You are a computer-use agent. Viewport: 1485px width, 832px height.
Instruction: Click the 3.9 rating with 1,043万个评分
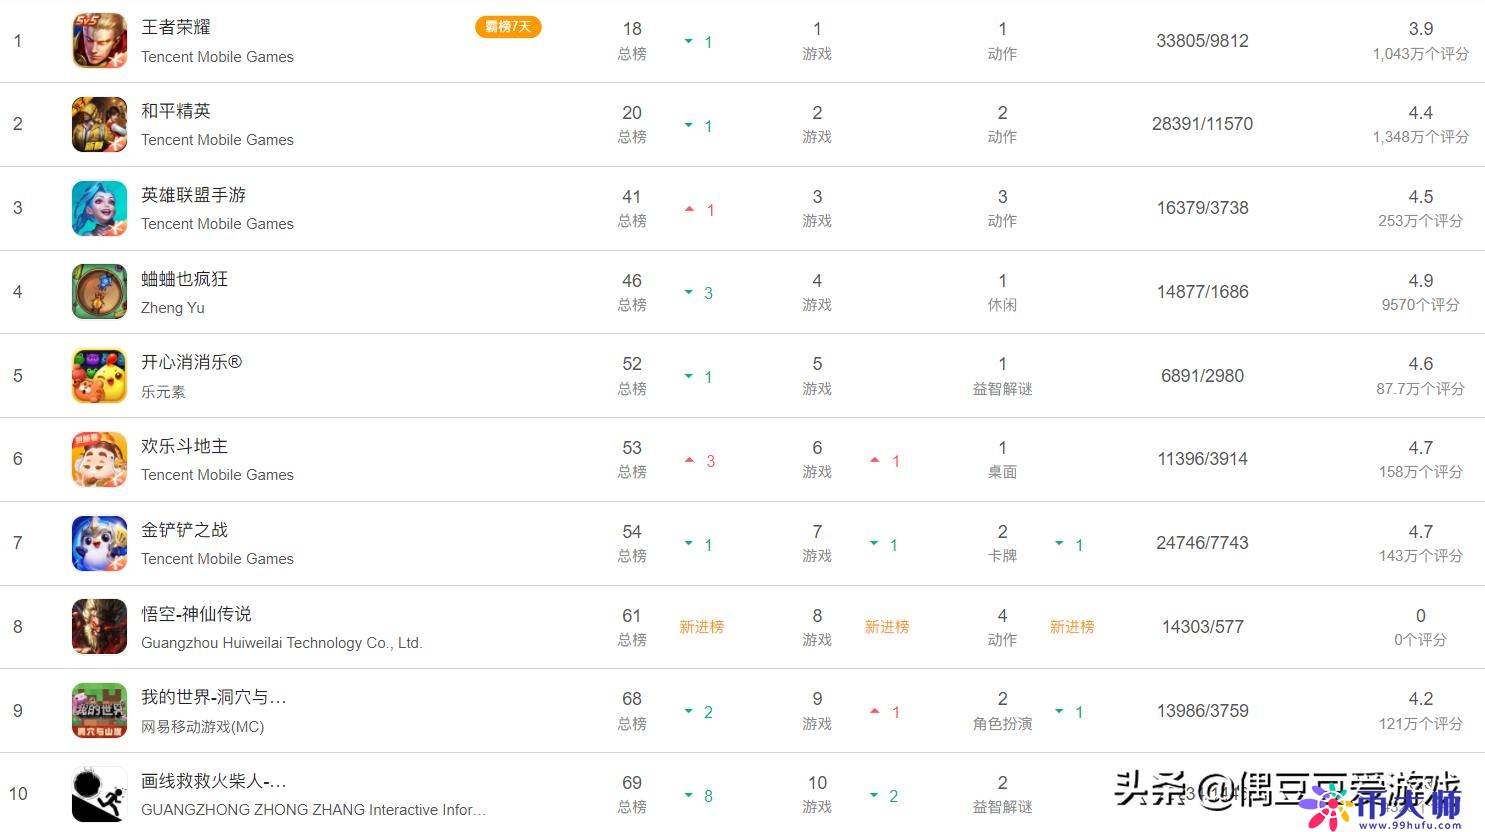[1420, 41]
